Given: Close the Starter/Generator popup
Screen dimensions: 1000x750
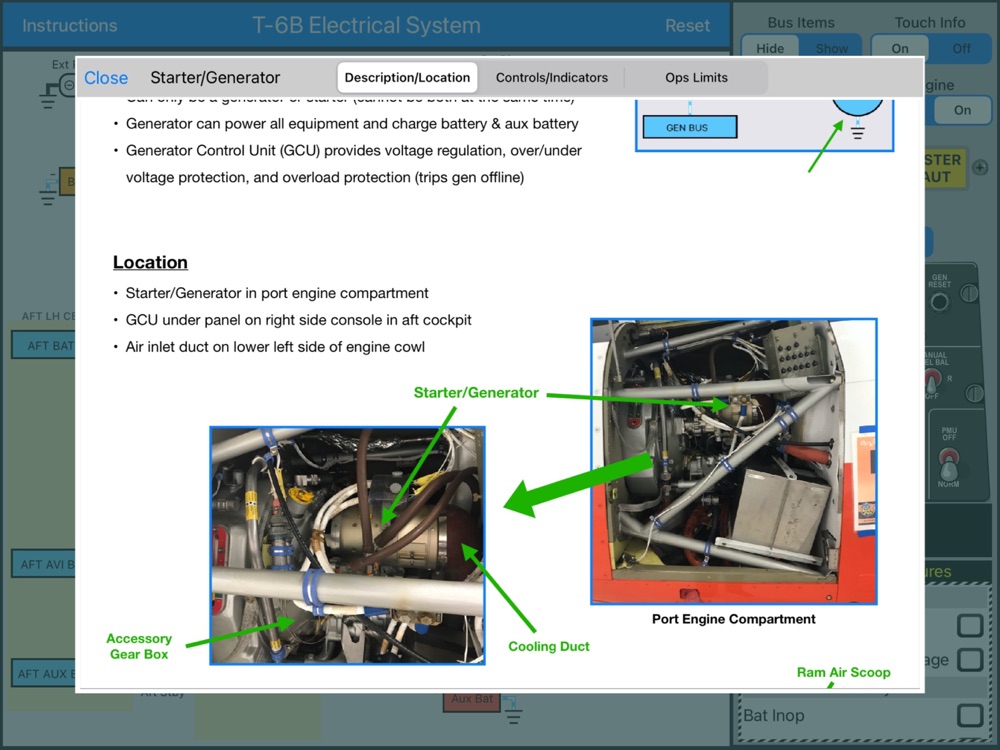Looking at the screenshot, I should point(106,78).
